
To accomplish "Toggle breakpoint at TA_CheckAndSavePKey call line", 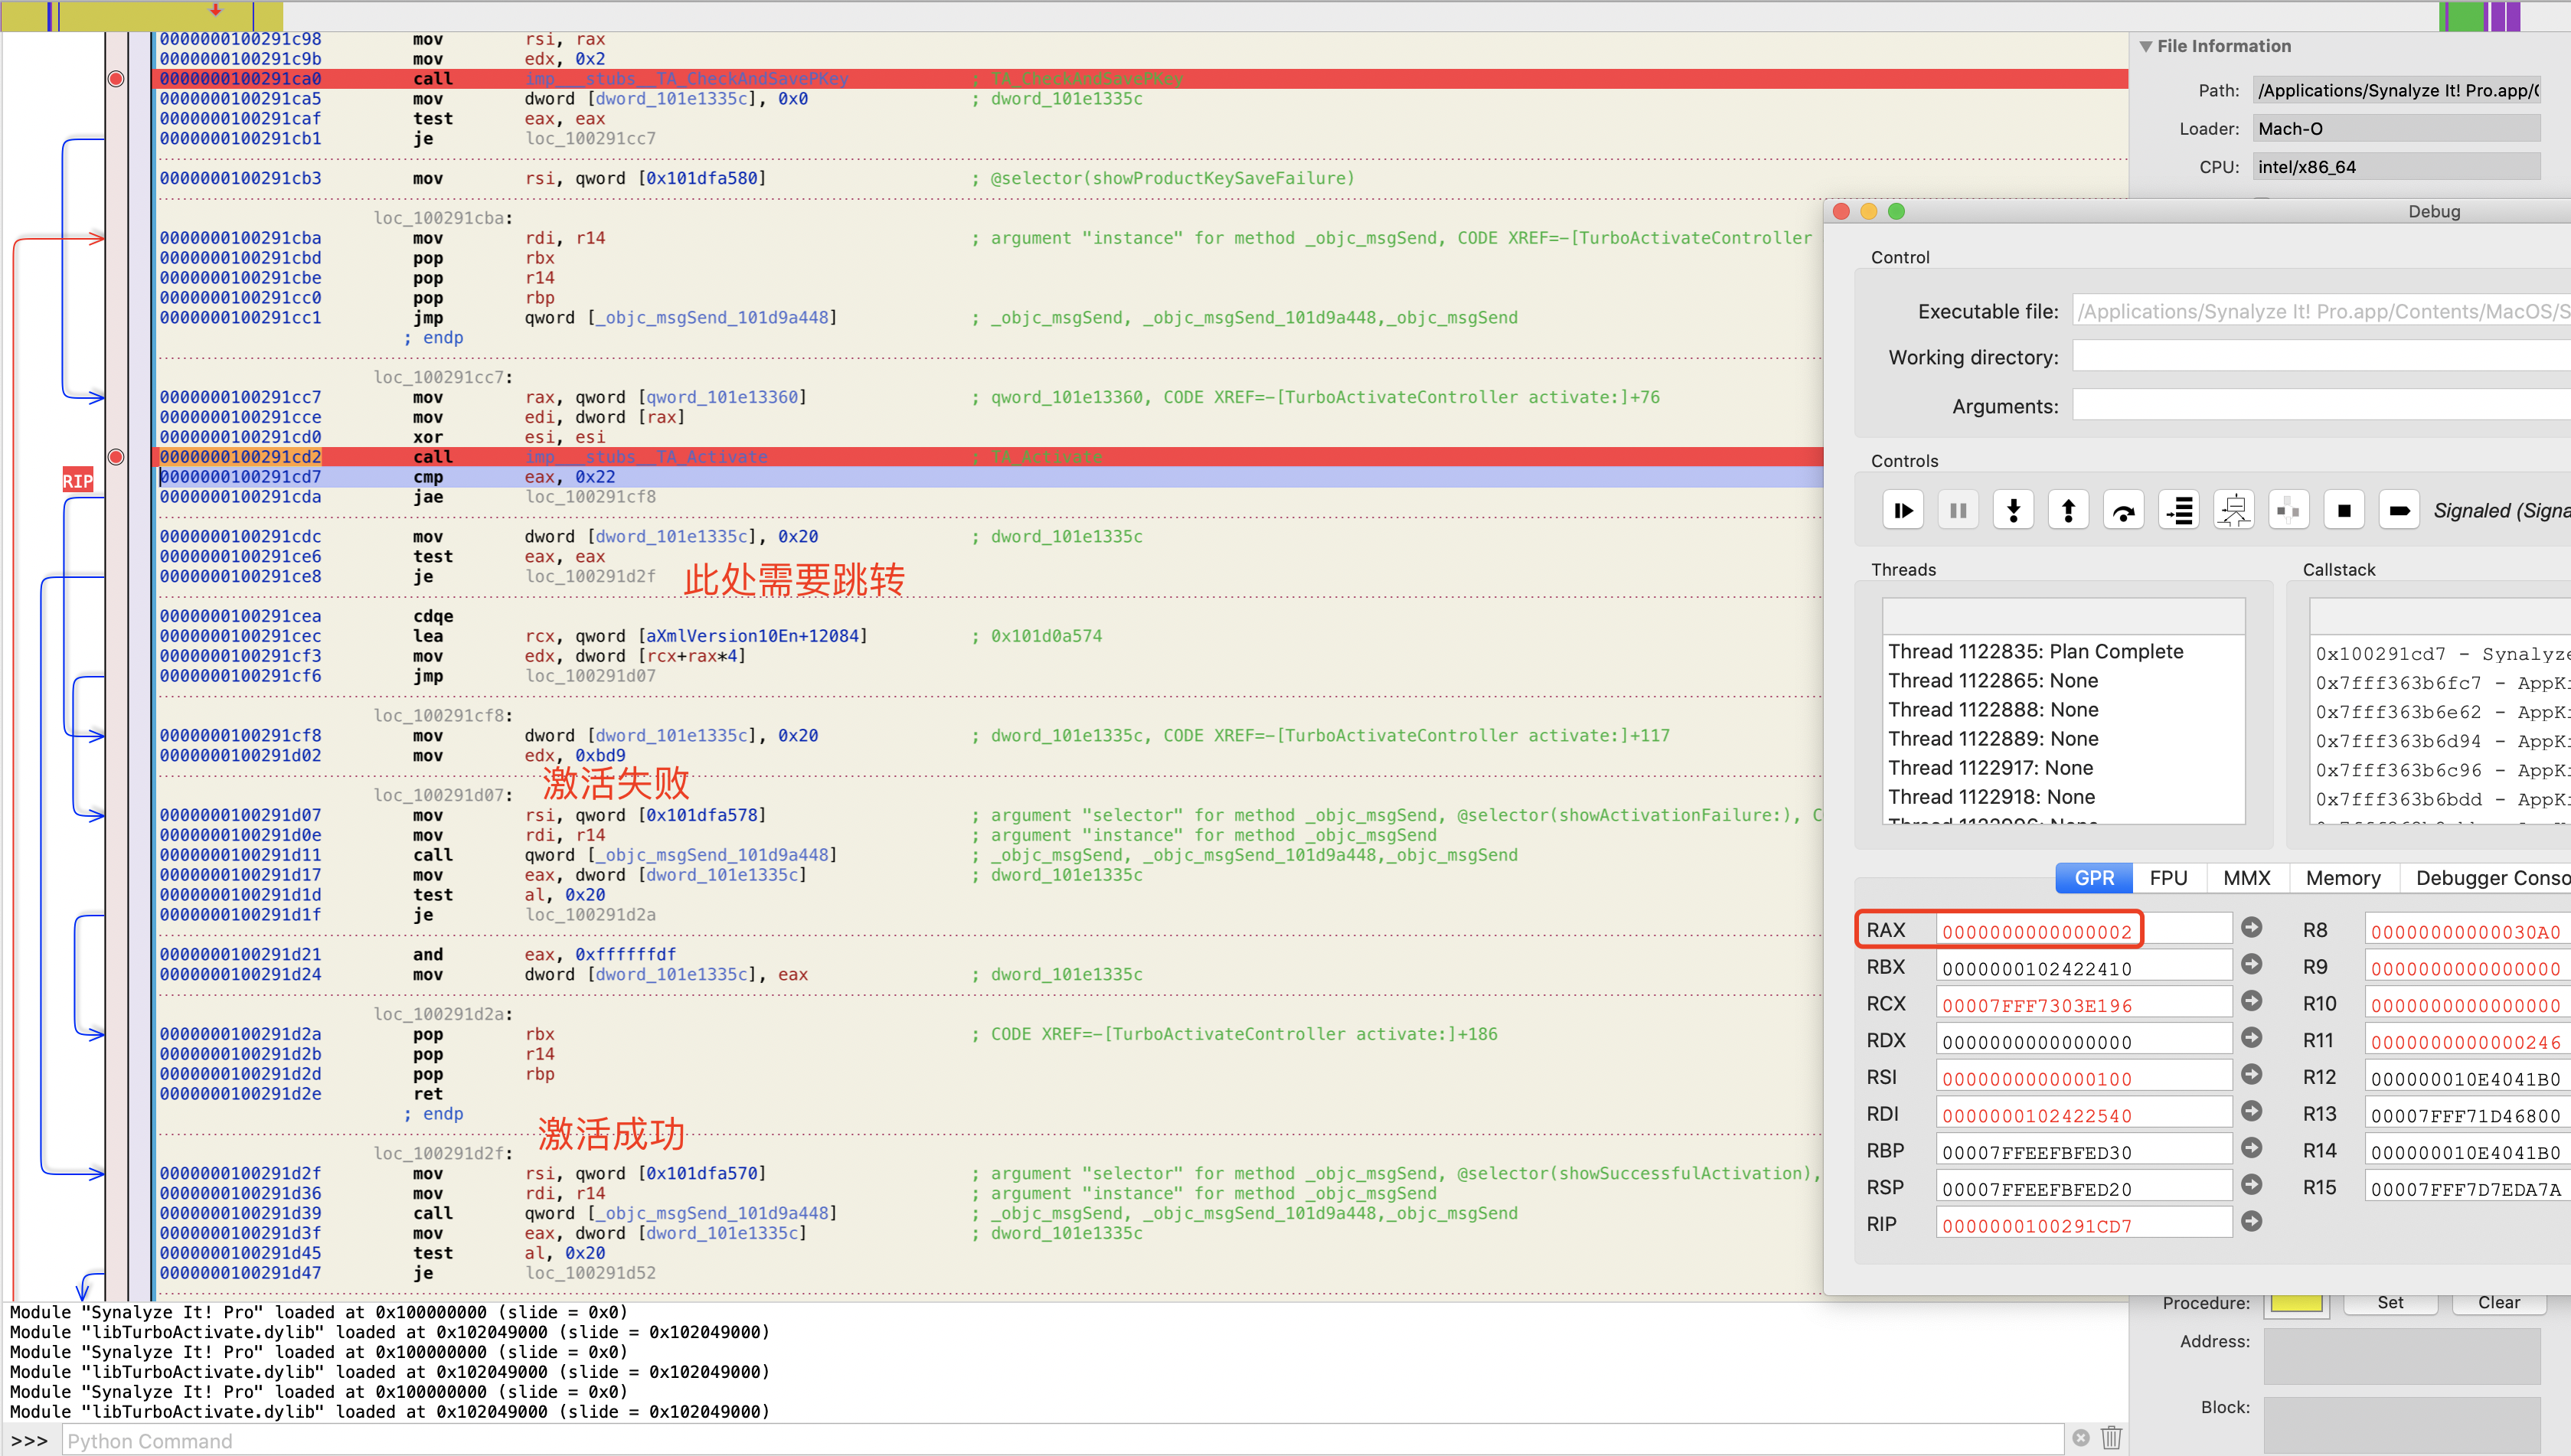I will pyautogui.click(x=116, y=79).
